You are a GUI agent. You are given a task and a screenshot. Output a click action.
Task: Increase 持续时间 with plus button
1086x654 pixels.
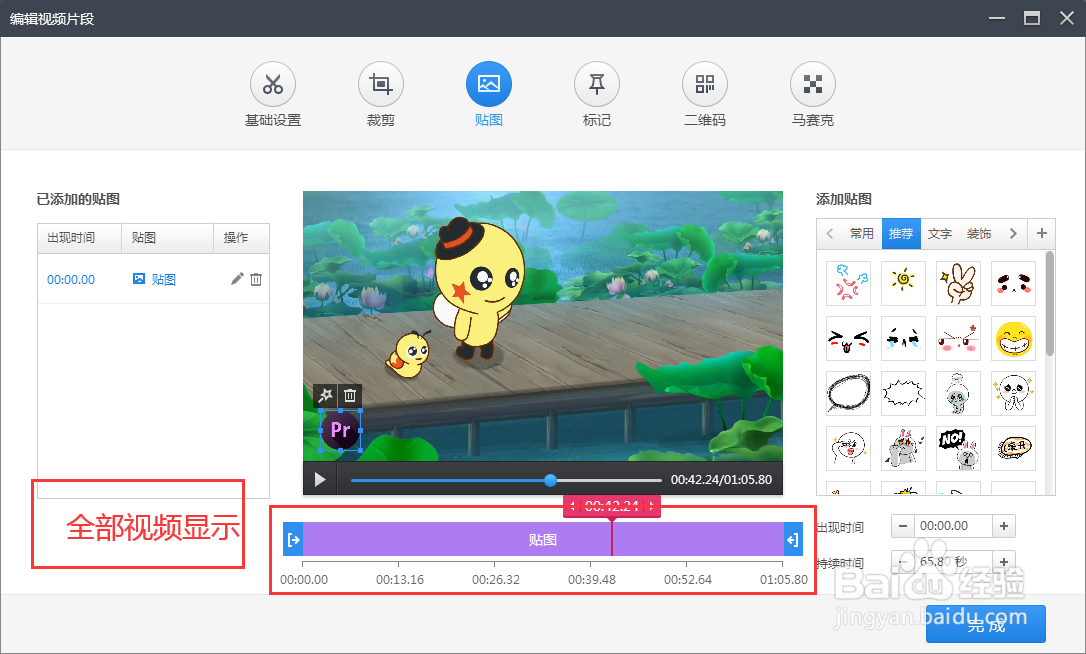[x=1004, y=561]
